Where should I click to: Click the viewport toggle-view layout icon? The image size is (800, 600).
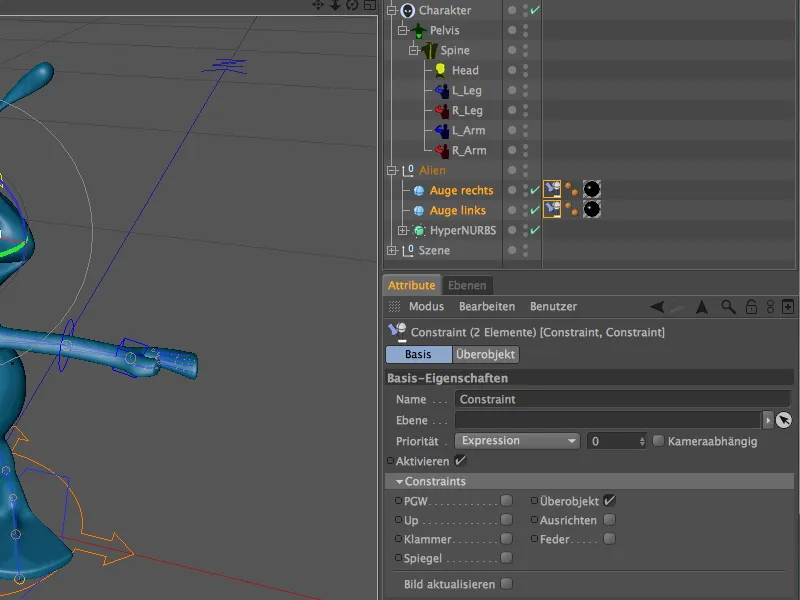370,5
